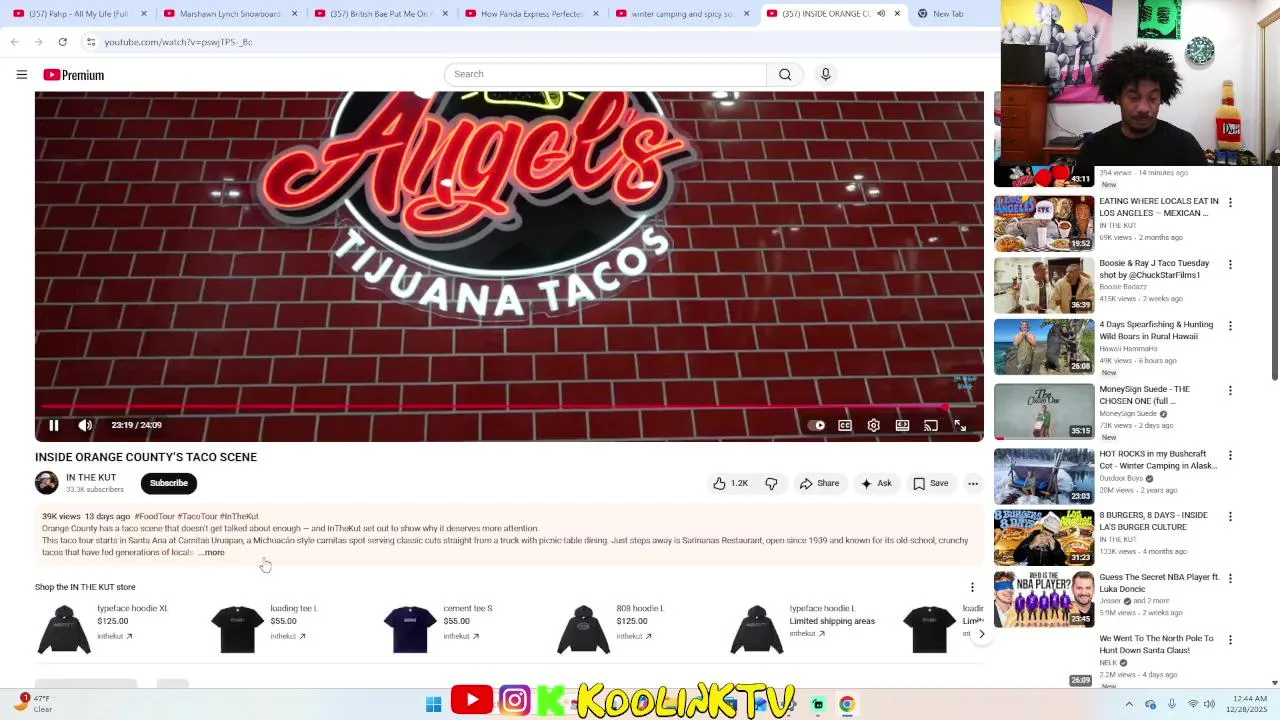This screenshot has width=1280, height=720.
Task: Pause the playing video
Action: (x=54, y=425)
